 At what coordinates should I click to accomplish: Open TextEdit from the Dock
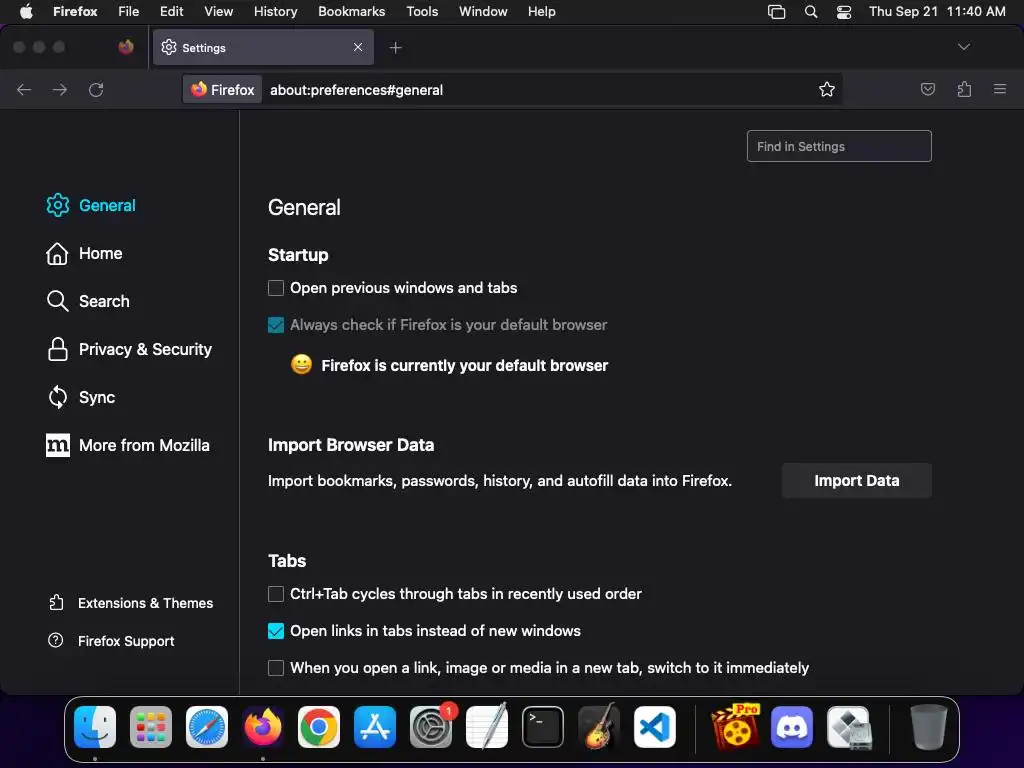[487, 727]
